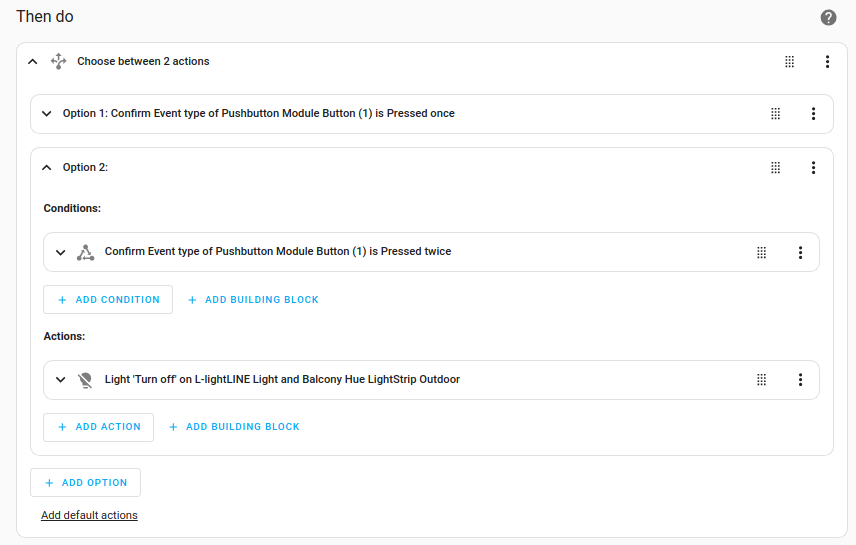Open three-dot menu for Option 2
The image size is (856, 545).
coord(813,168)
